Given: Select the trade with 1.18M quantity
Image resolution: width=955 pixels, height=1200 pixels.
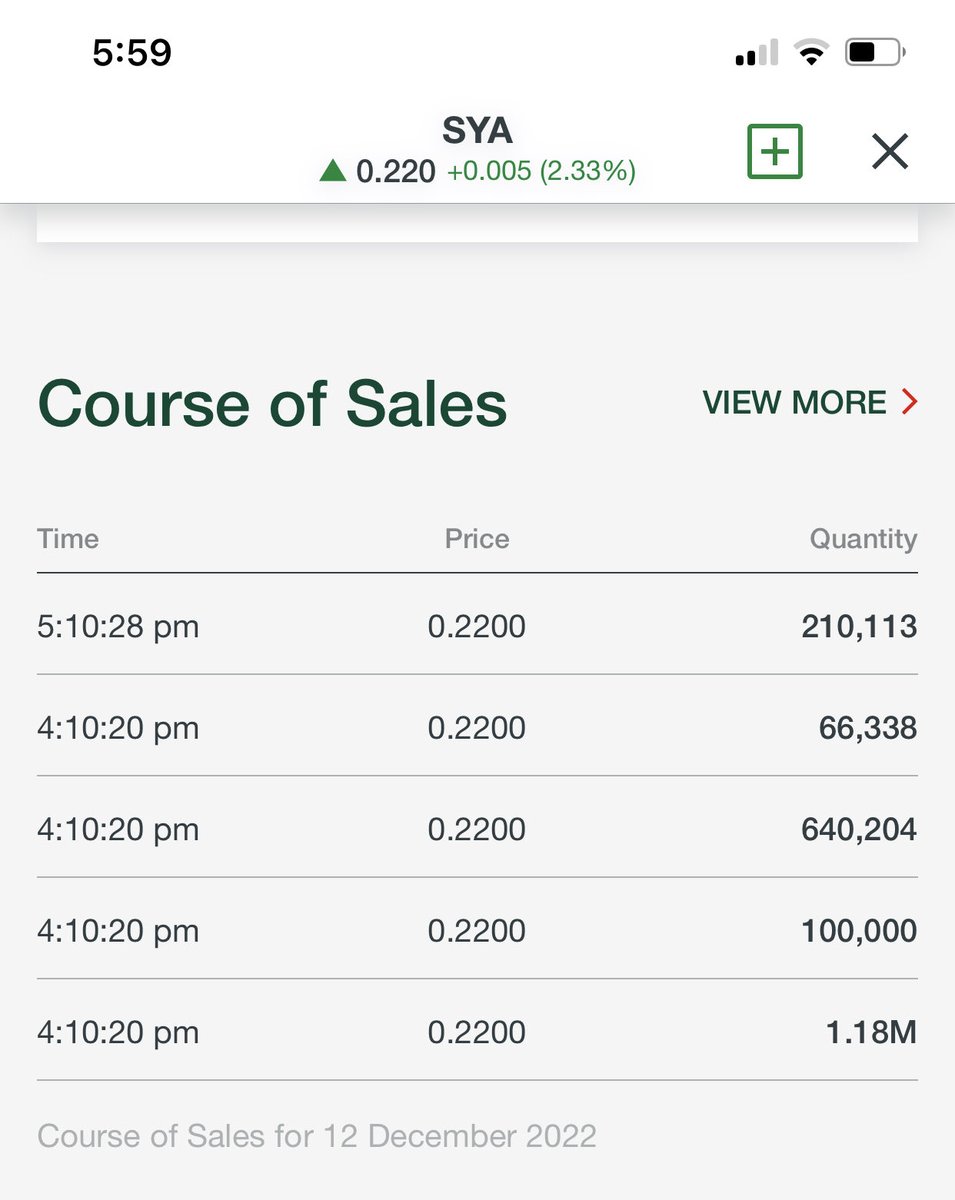Looking at the screenshot, I should (477, 1031).
